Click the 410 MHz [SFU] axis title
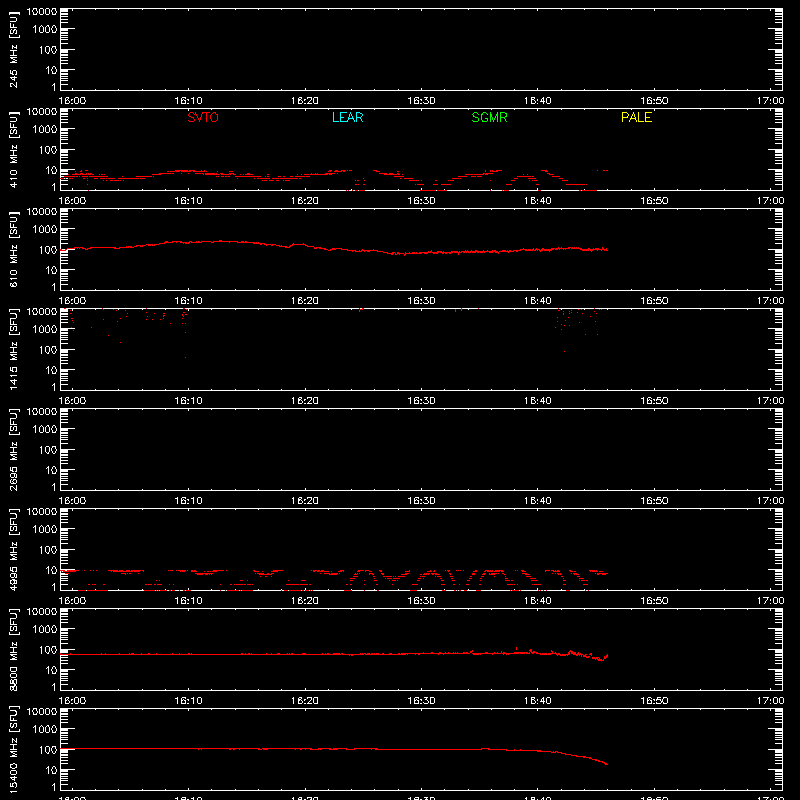 [x=13, y=149]
